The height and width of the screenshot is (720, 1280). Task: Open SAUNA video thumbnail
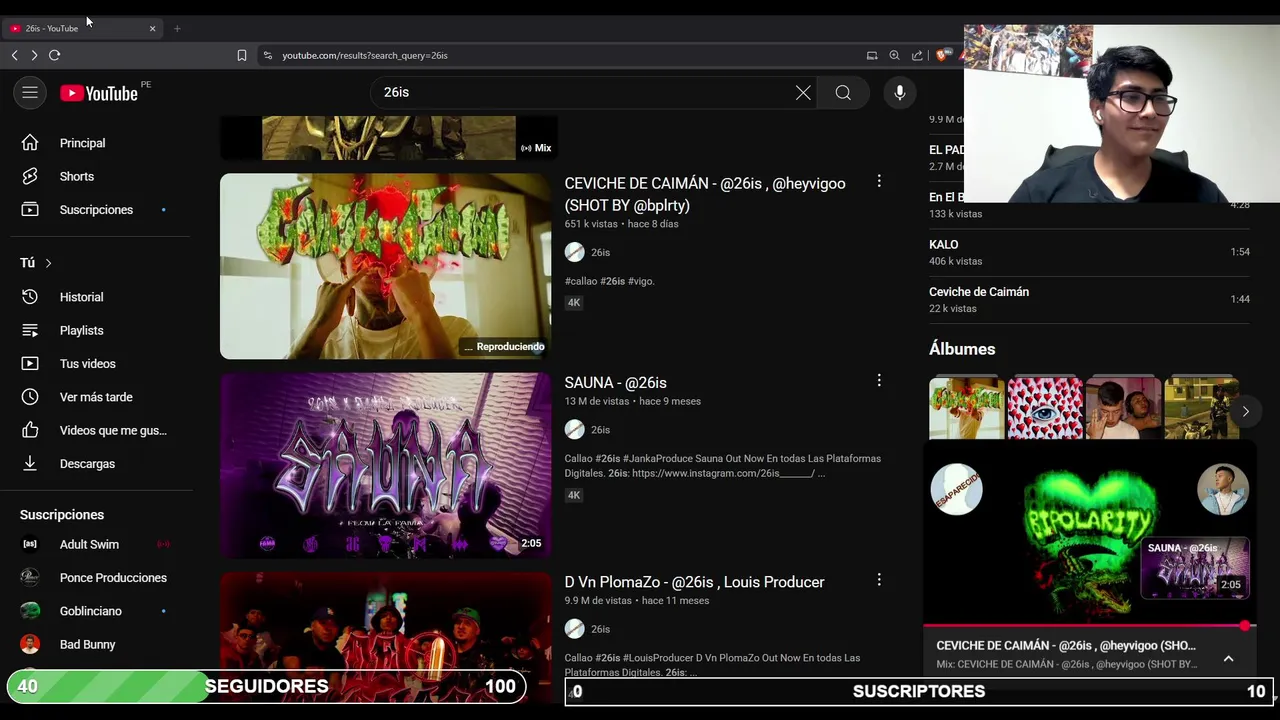(x=385, y=465)
